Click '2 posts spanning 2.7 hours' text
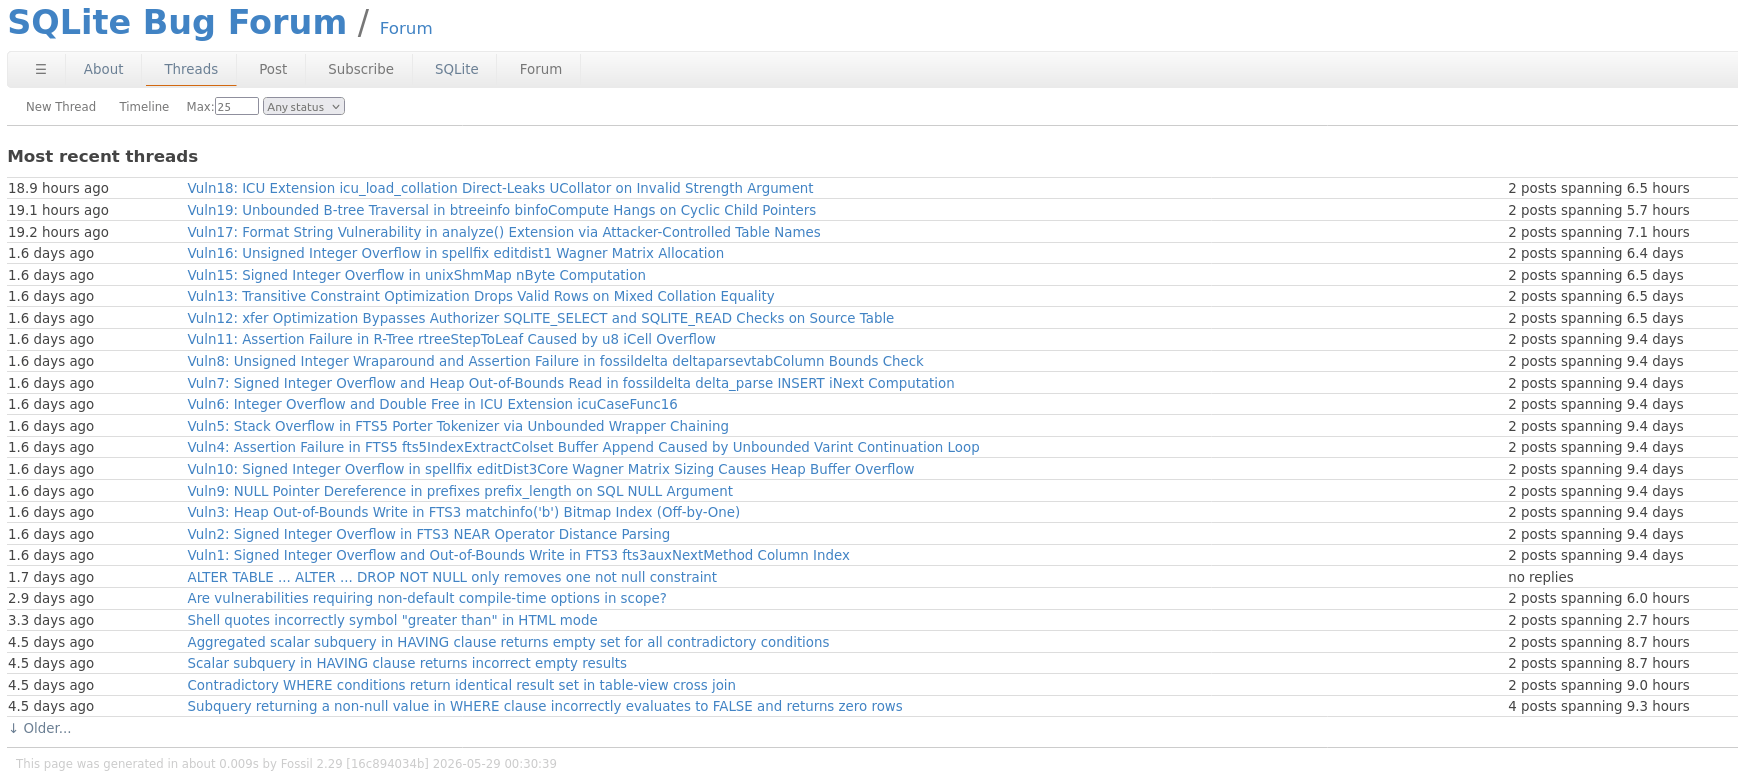The image size is (1738, 783). point(1599,620)
